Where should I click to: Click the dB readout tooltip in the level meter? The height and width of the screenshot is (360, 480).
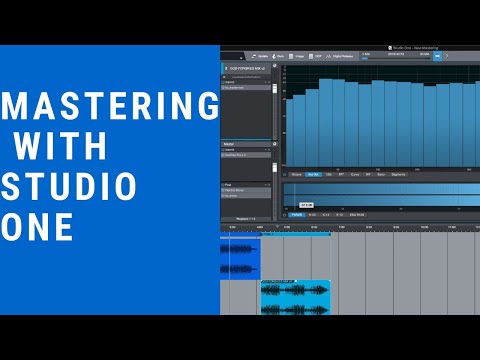click(306, 205)
